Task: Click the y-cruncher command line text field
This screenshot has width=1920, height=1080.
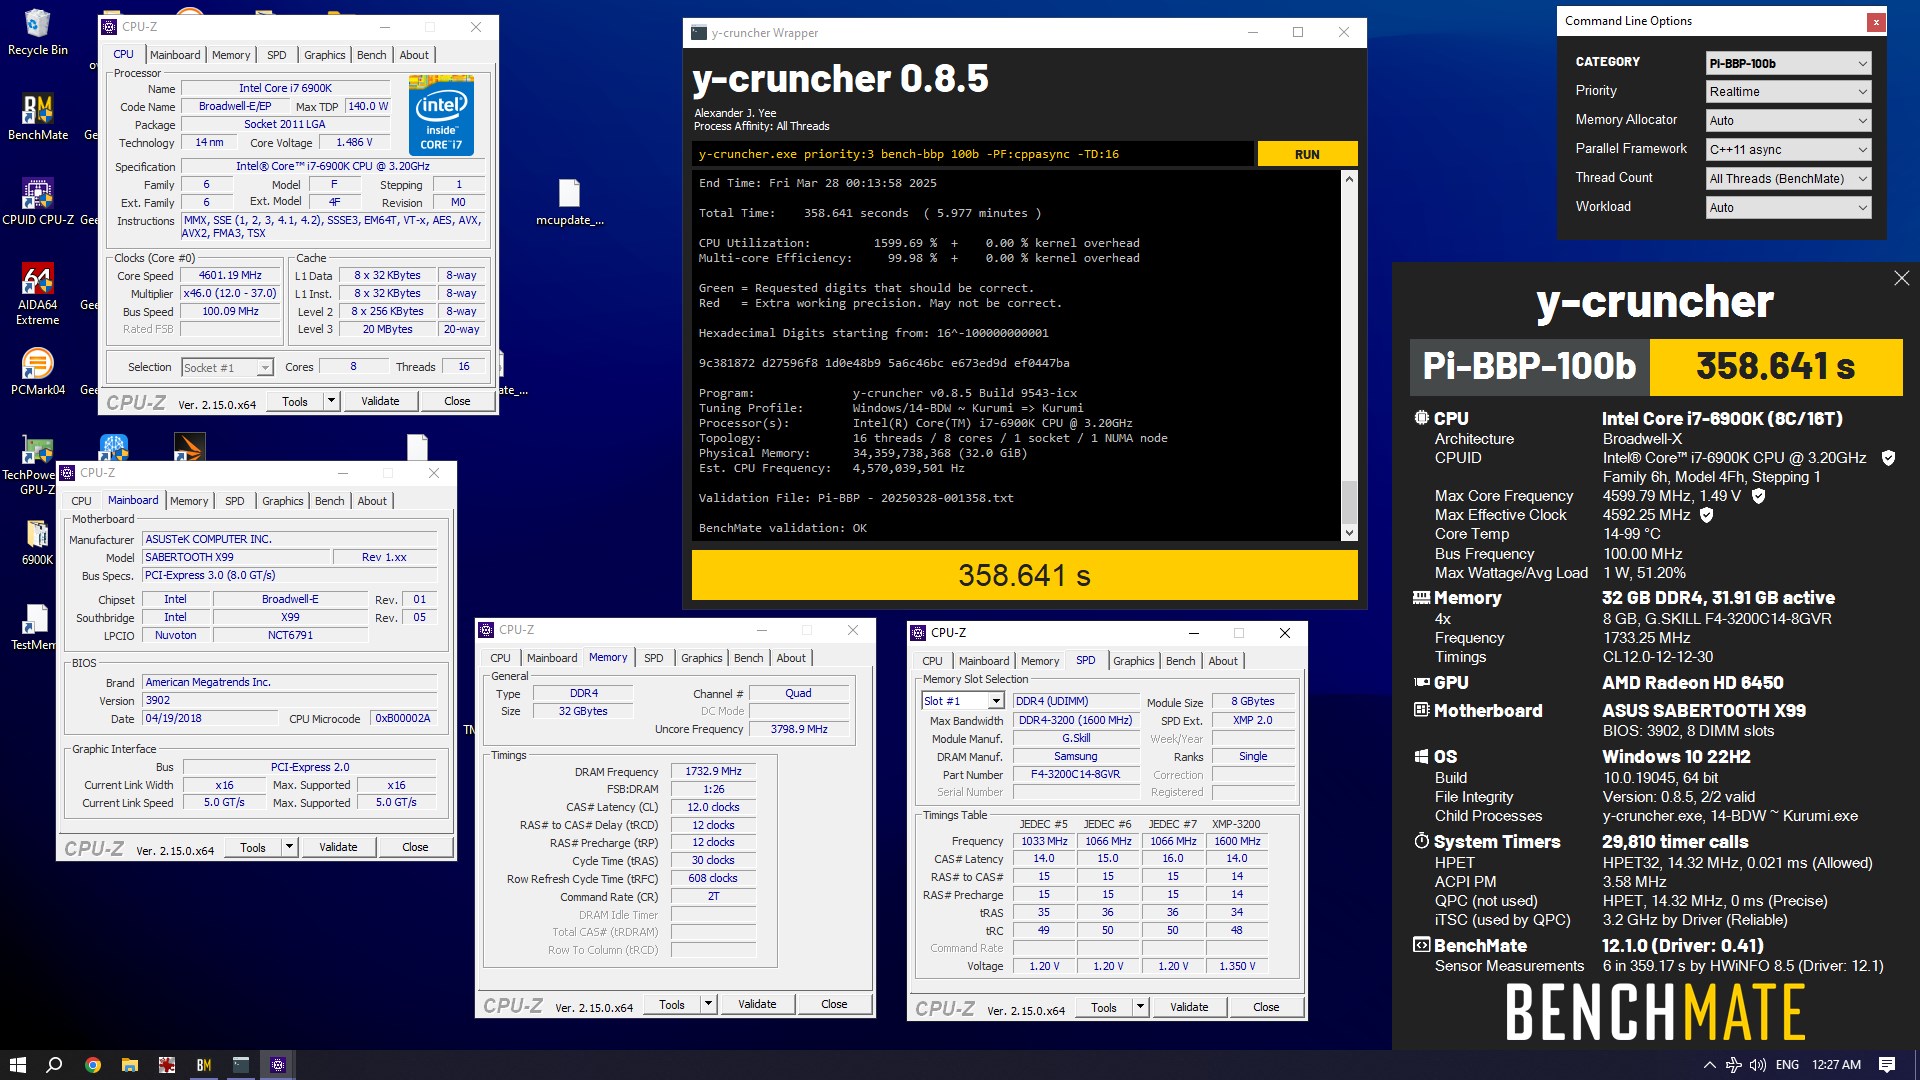Action: click(x=972, y=154)
